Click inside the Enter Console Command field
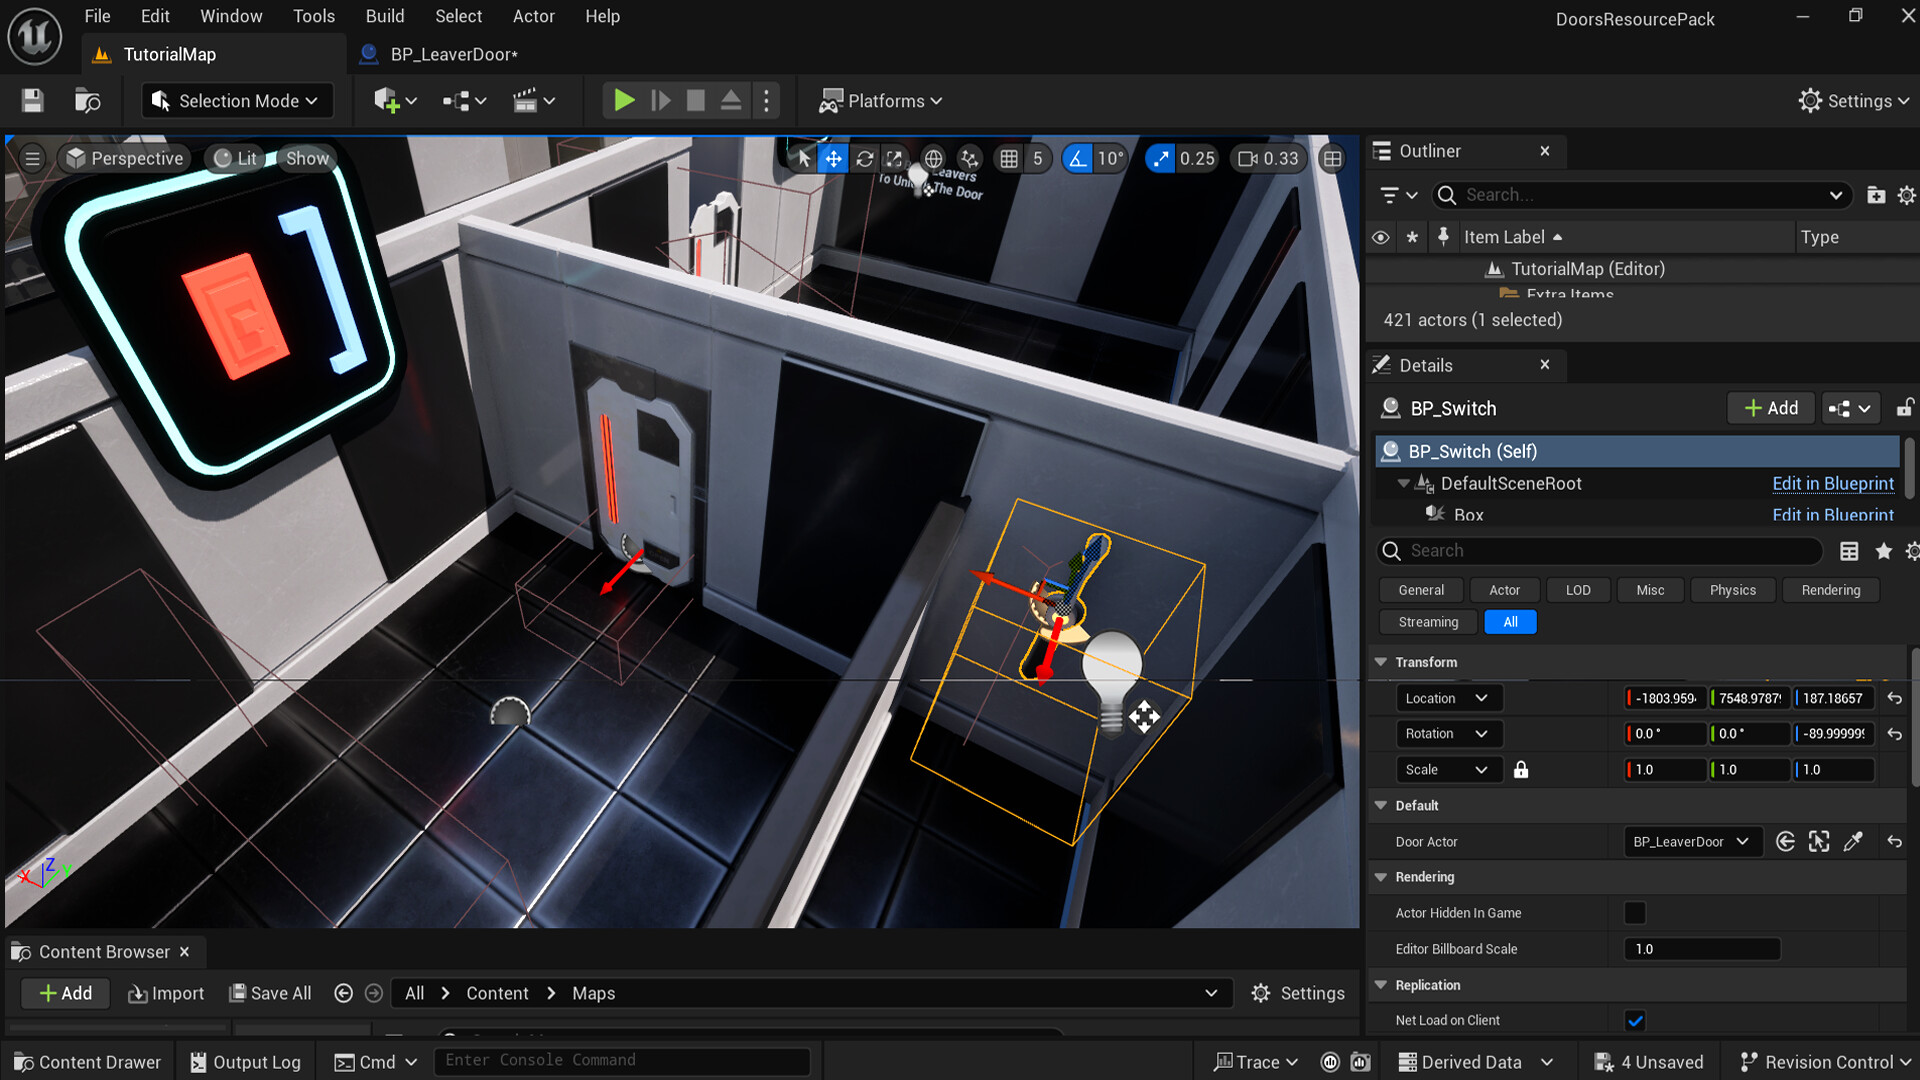This screenshot has height=1080, width=1920. [620, 1060]
